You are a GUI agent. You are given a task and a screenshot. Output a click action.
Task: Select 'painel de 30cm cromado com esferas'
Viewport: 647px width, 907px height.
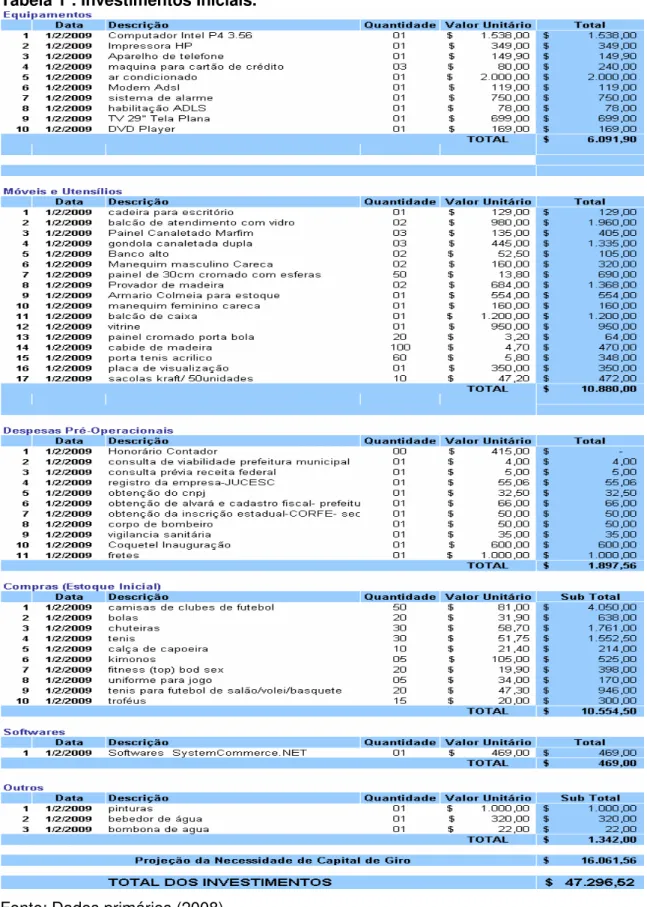(214, 275)
